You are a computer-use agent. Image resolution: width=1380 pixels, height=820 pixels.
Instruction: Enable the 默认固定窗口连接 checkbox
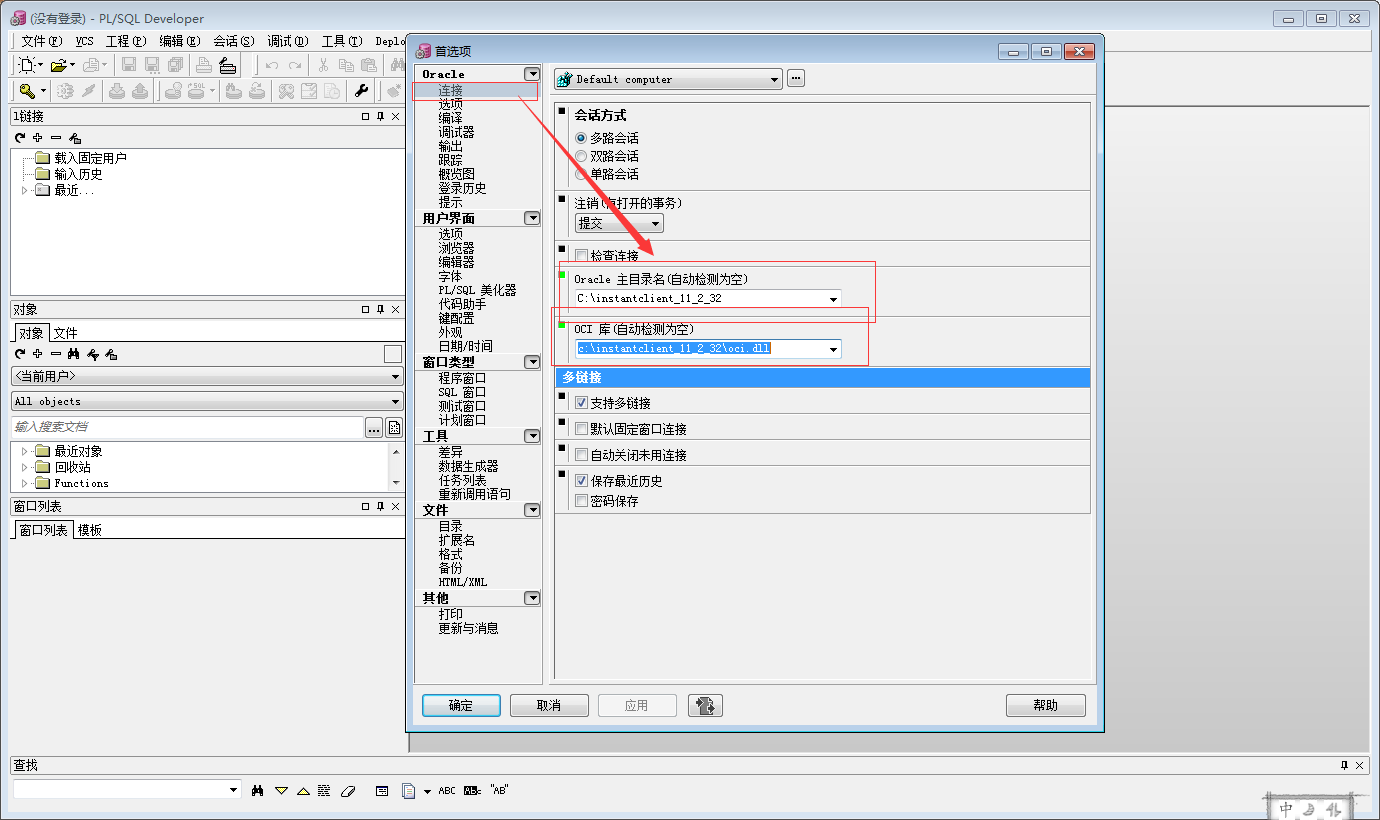(581, 429)
